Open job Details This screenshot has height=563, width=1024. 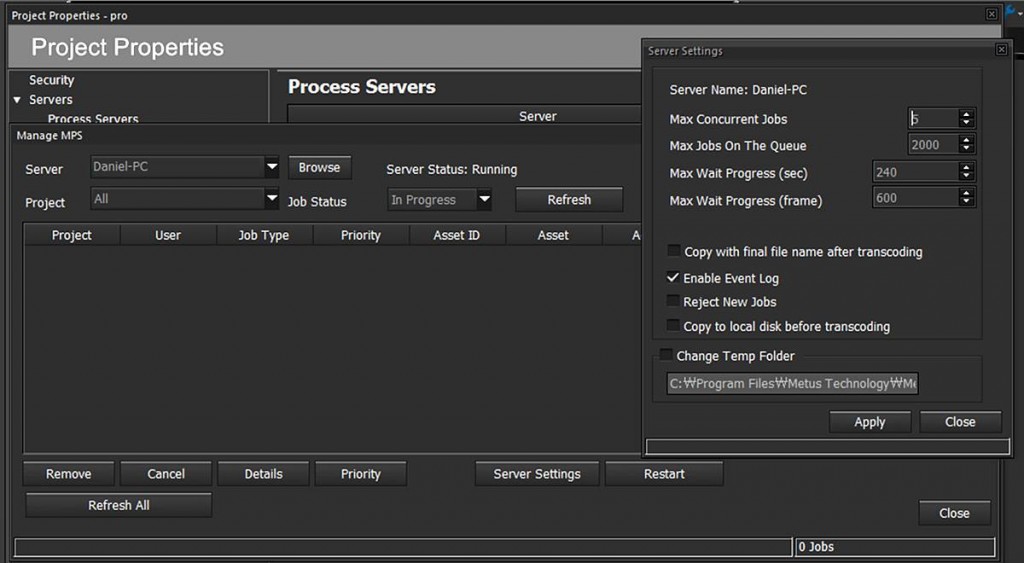click(x=263, y=474)
